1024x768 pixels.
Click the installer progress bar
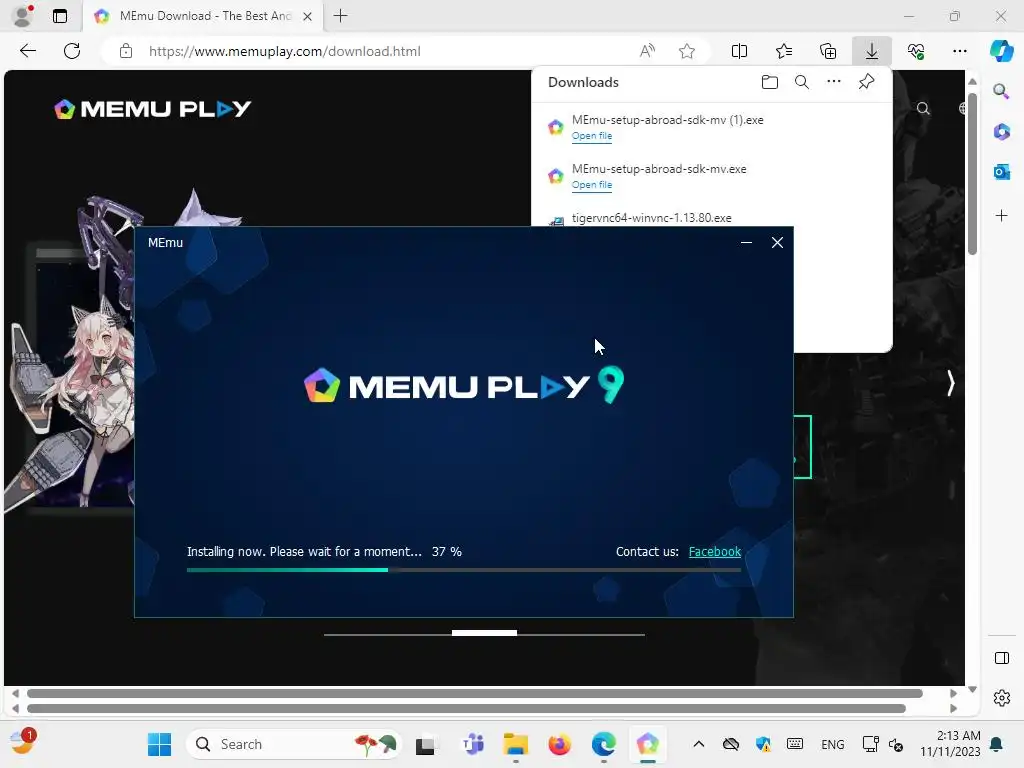coord(464,570)
